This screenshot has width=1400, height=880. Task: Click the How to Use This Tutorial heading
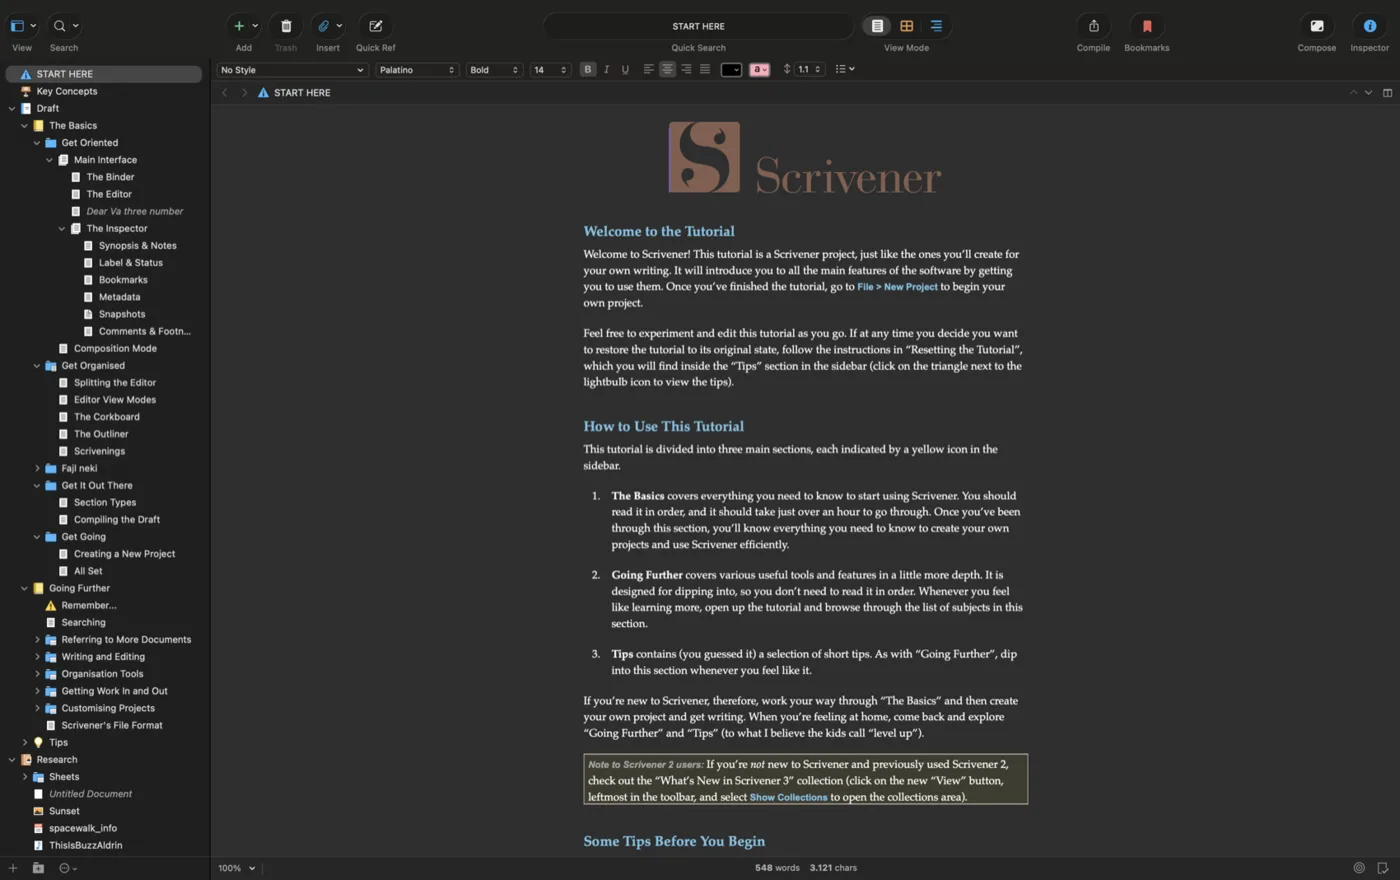pyautogui.click(x=664, y=426)
